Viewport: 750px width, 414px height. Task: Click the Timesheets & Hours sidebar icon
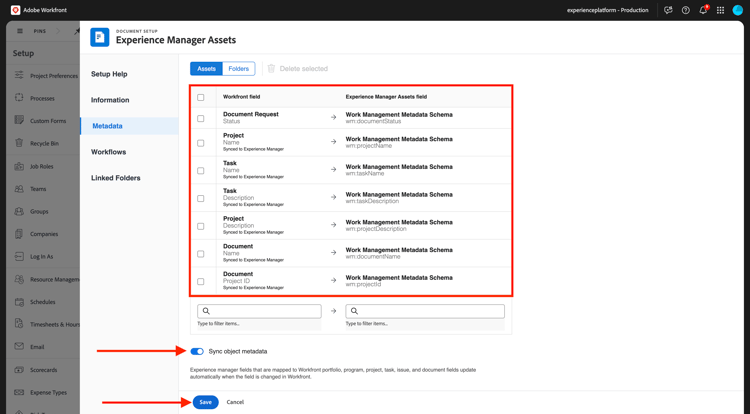(19, 324)
